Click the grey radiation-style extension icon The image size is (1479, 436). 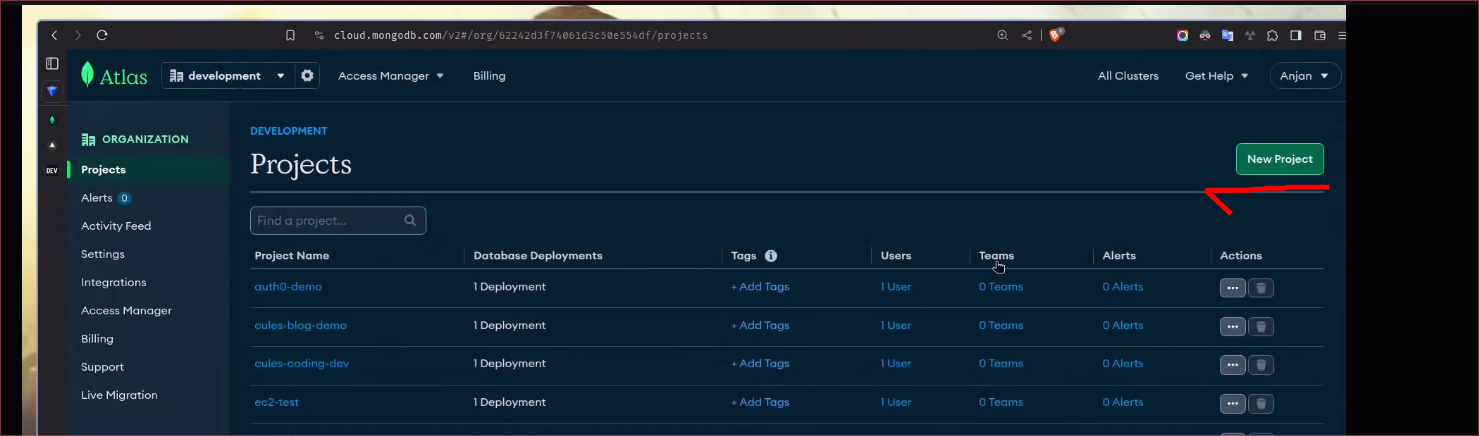(x=1249, y=35)
